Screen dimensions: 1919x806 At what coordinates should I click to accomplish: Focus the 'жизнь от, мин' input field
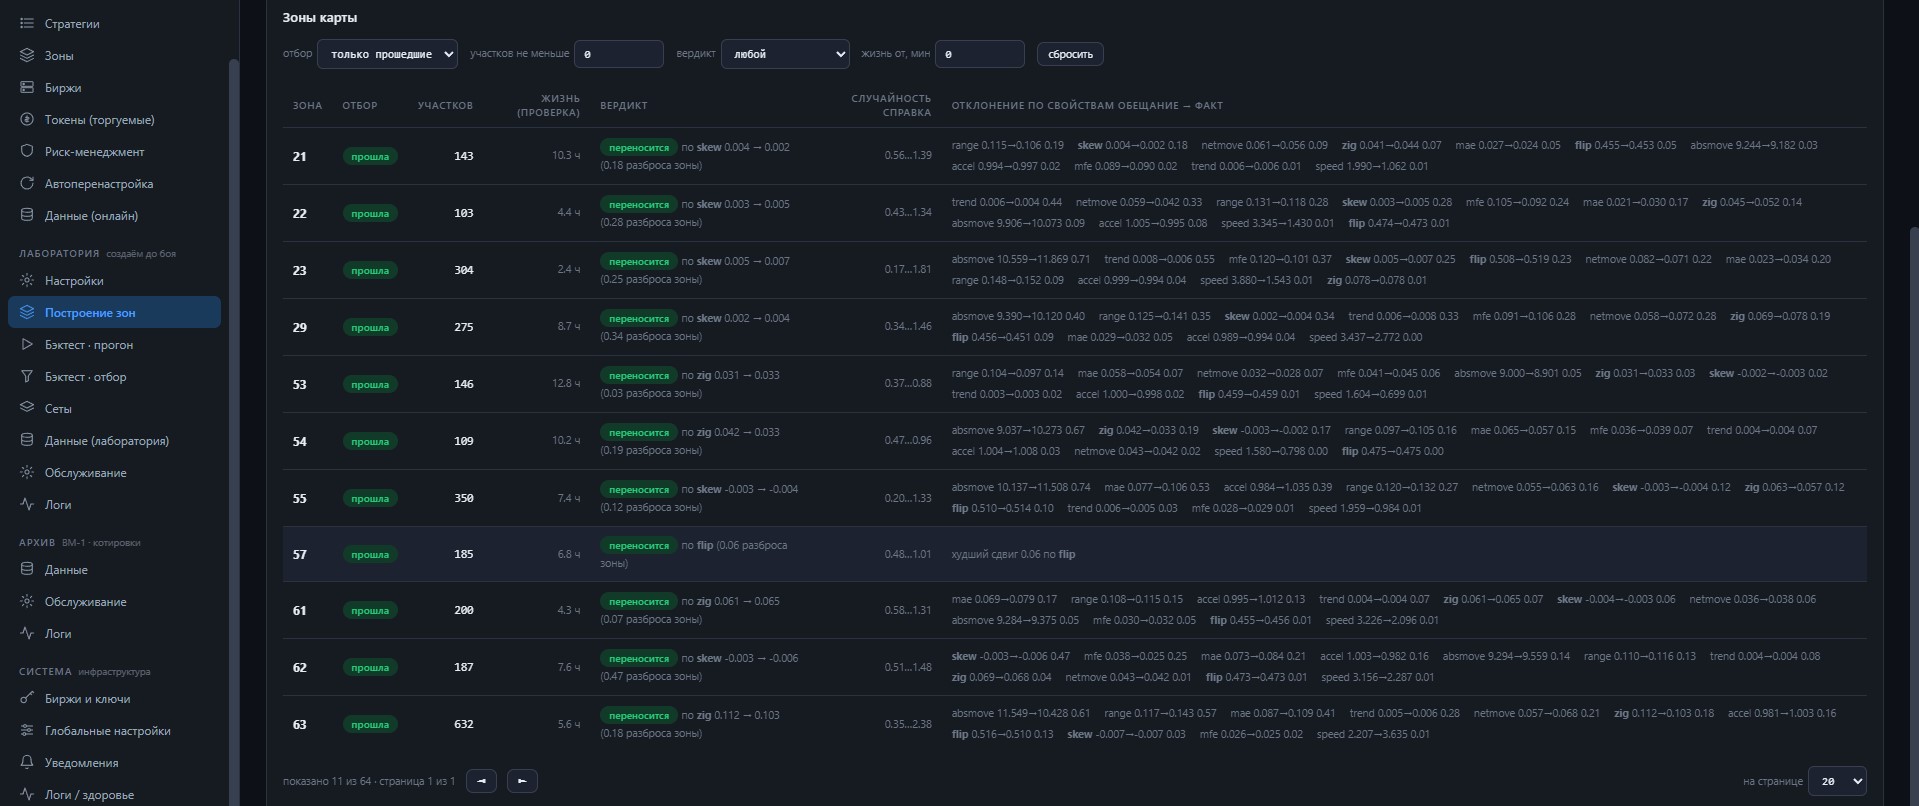pos(980,54)
